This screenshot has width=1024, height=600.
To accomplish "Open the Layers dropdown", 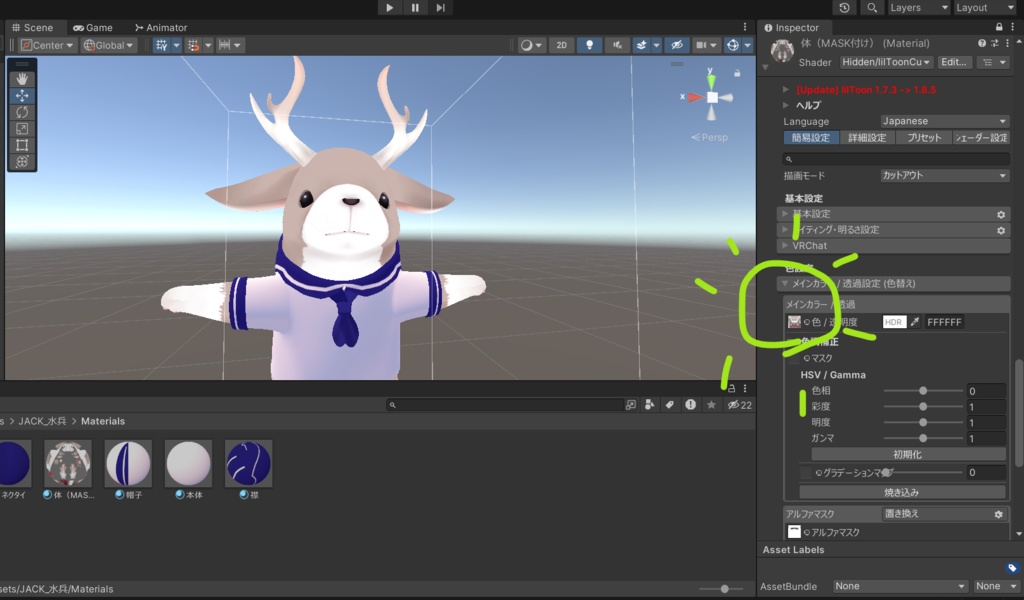I will click(x=918, y=8).
